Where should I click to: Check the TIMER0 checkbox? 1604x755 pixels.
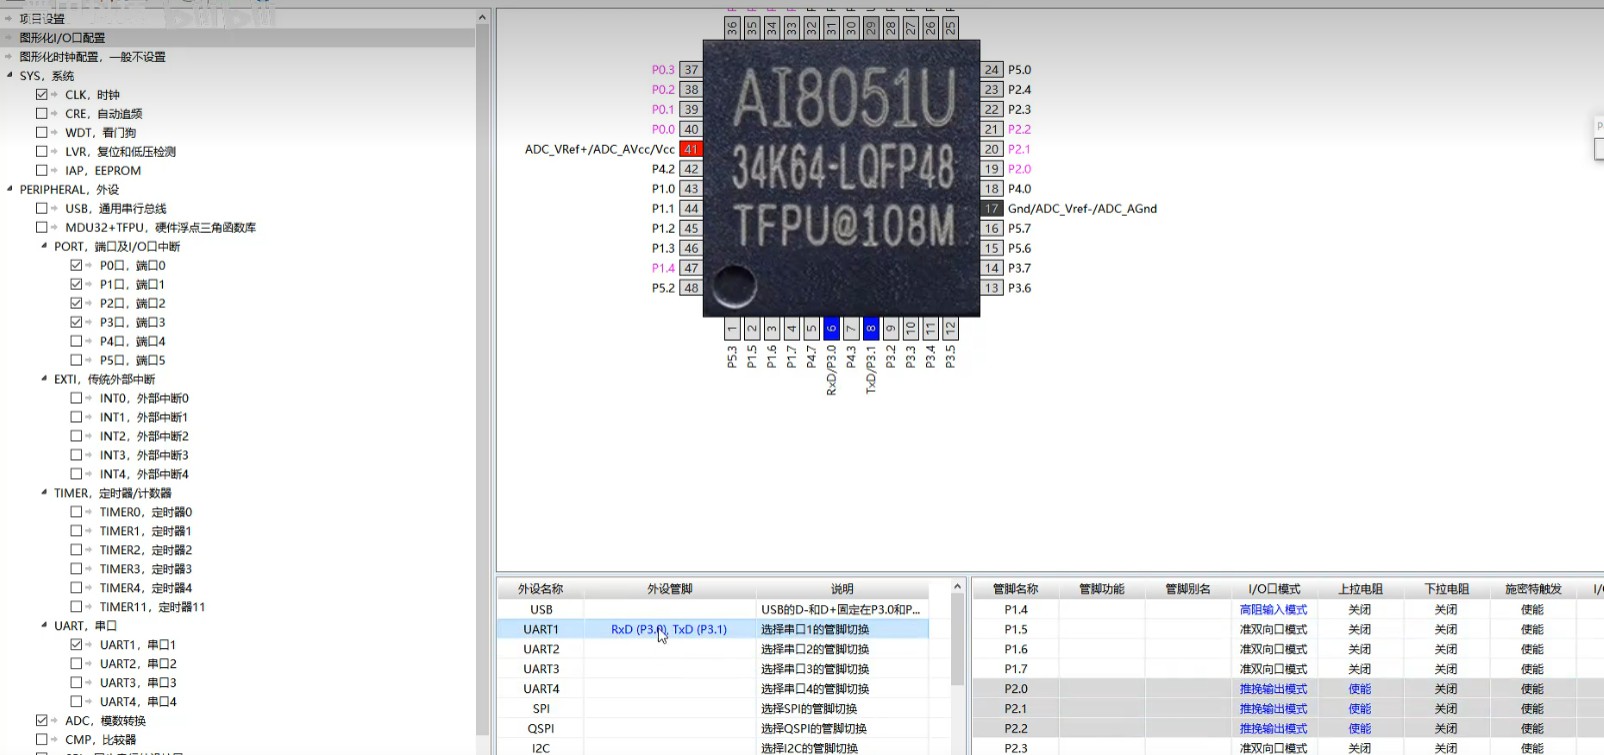pos(76,511)
